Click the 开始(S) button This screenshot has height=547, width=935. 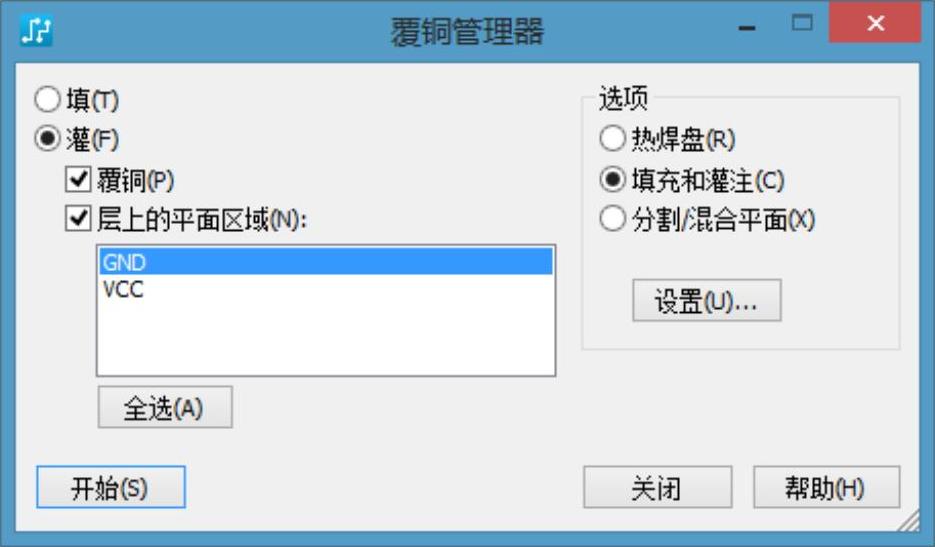[111, 487]
